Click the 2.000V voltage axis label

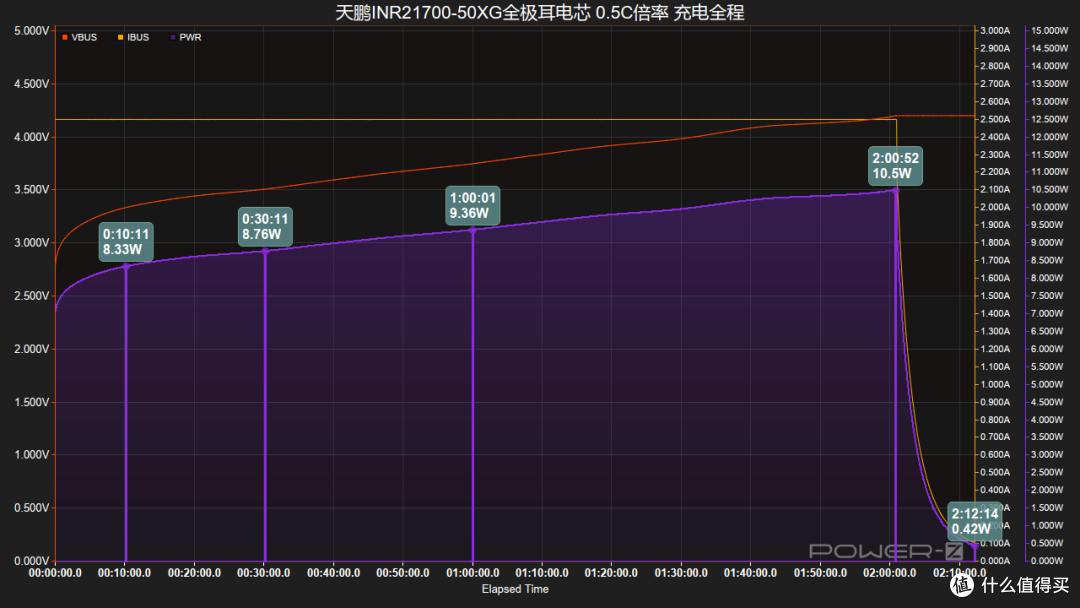32,349
